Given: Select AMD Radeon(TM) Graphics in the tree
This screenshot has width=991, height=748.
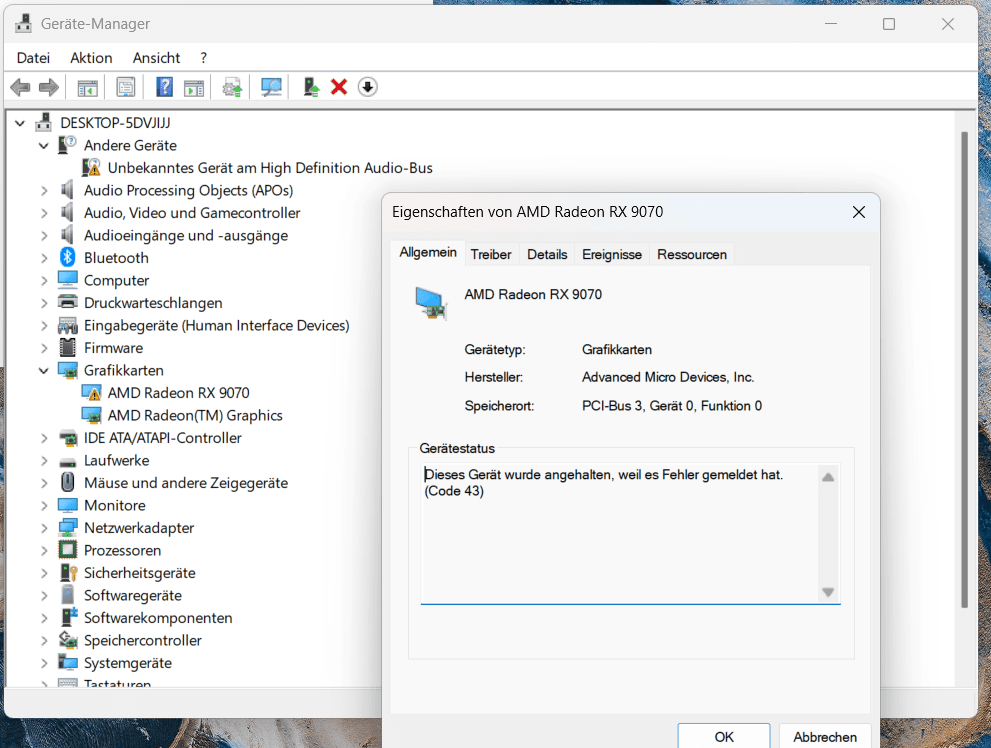Looking at the screenshot, I should tap(195, 415).
